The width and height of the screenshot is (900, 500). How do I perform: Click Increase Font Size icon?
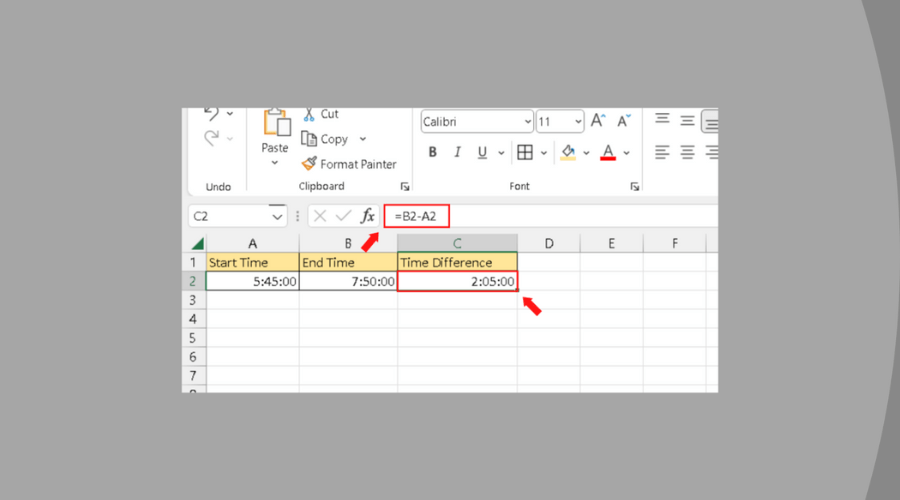598,121
